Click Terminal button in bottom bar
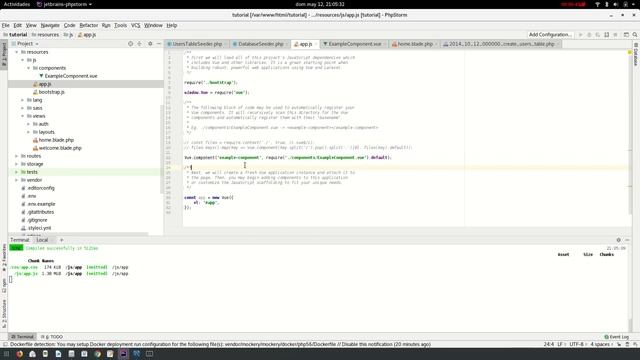Viewport: 640px width, 360px height. click(x=22, y=337)
